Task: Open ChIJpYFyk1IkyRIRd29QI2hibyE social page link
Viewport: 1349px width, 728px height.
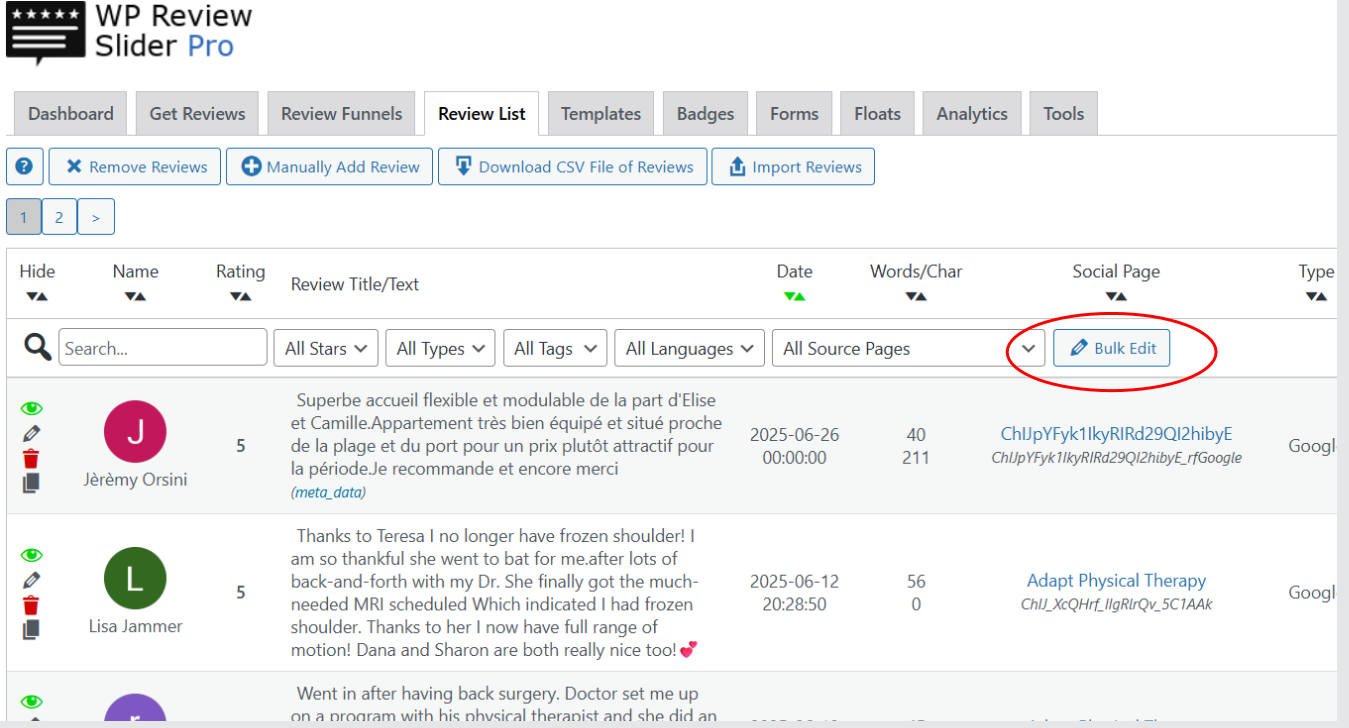Action: 1117,434
